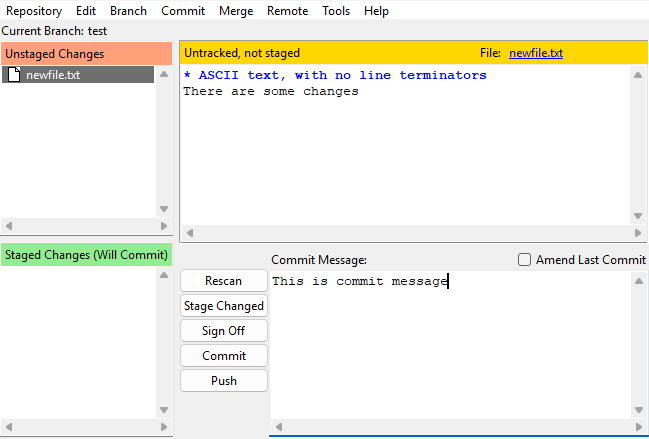Open the newfile.txt link in diff header
This screenshot has width=649, height=439.
pyautogui.click(x=536, y=53)
